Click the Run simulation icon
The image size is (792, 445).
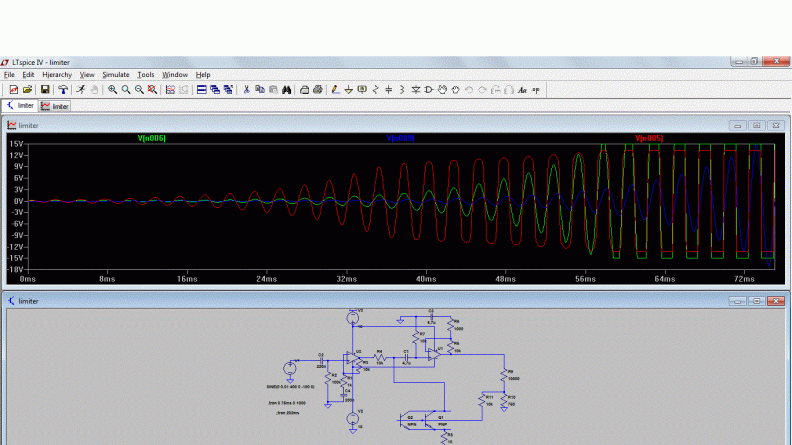click(80, 89)
